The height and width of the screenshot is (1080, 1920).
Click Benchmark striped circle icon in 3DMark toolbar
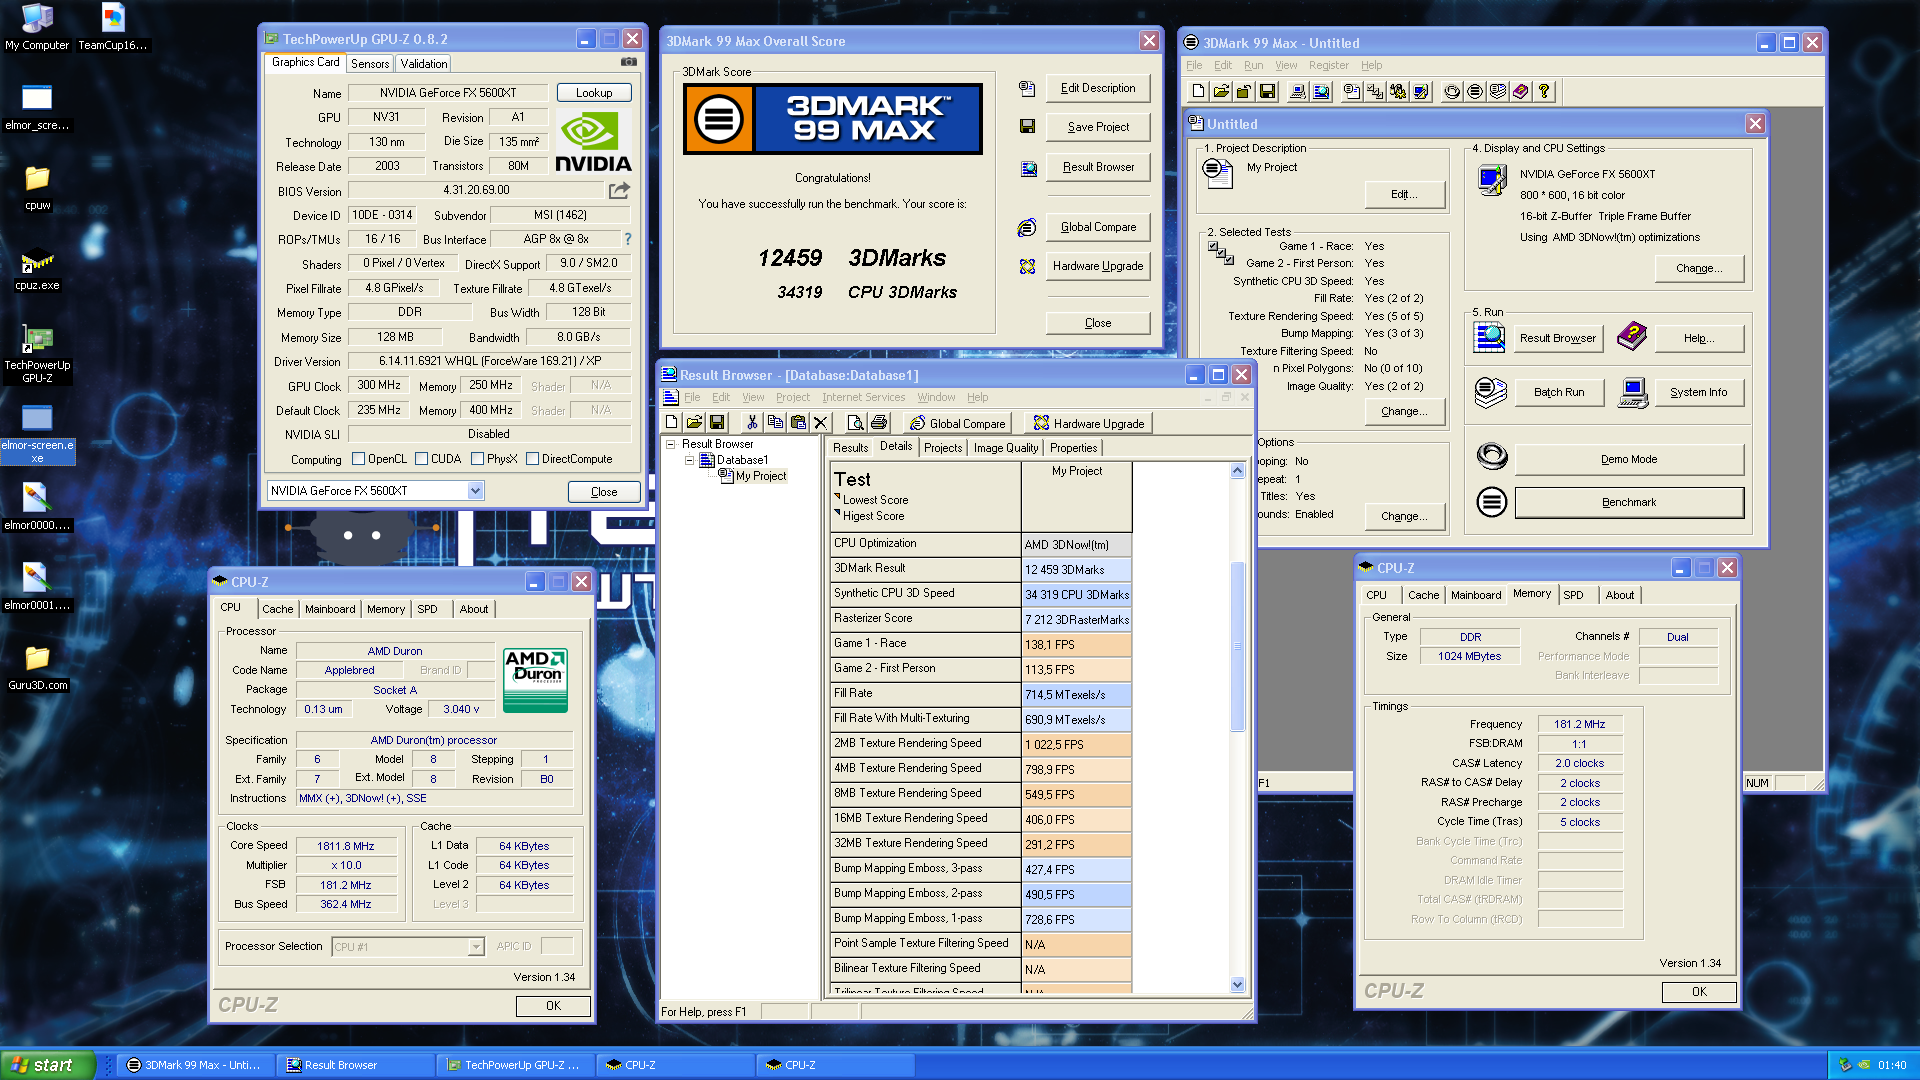coord(1475,92)
